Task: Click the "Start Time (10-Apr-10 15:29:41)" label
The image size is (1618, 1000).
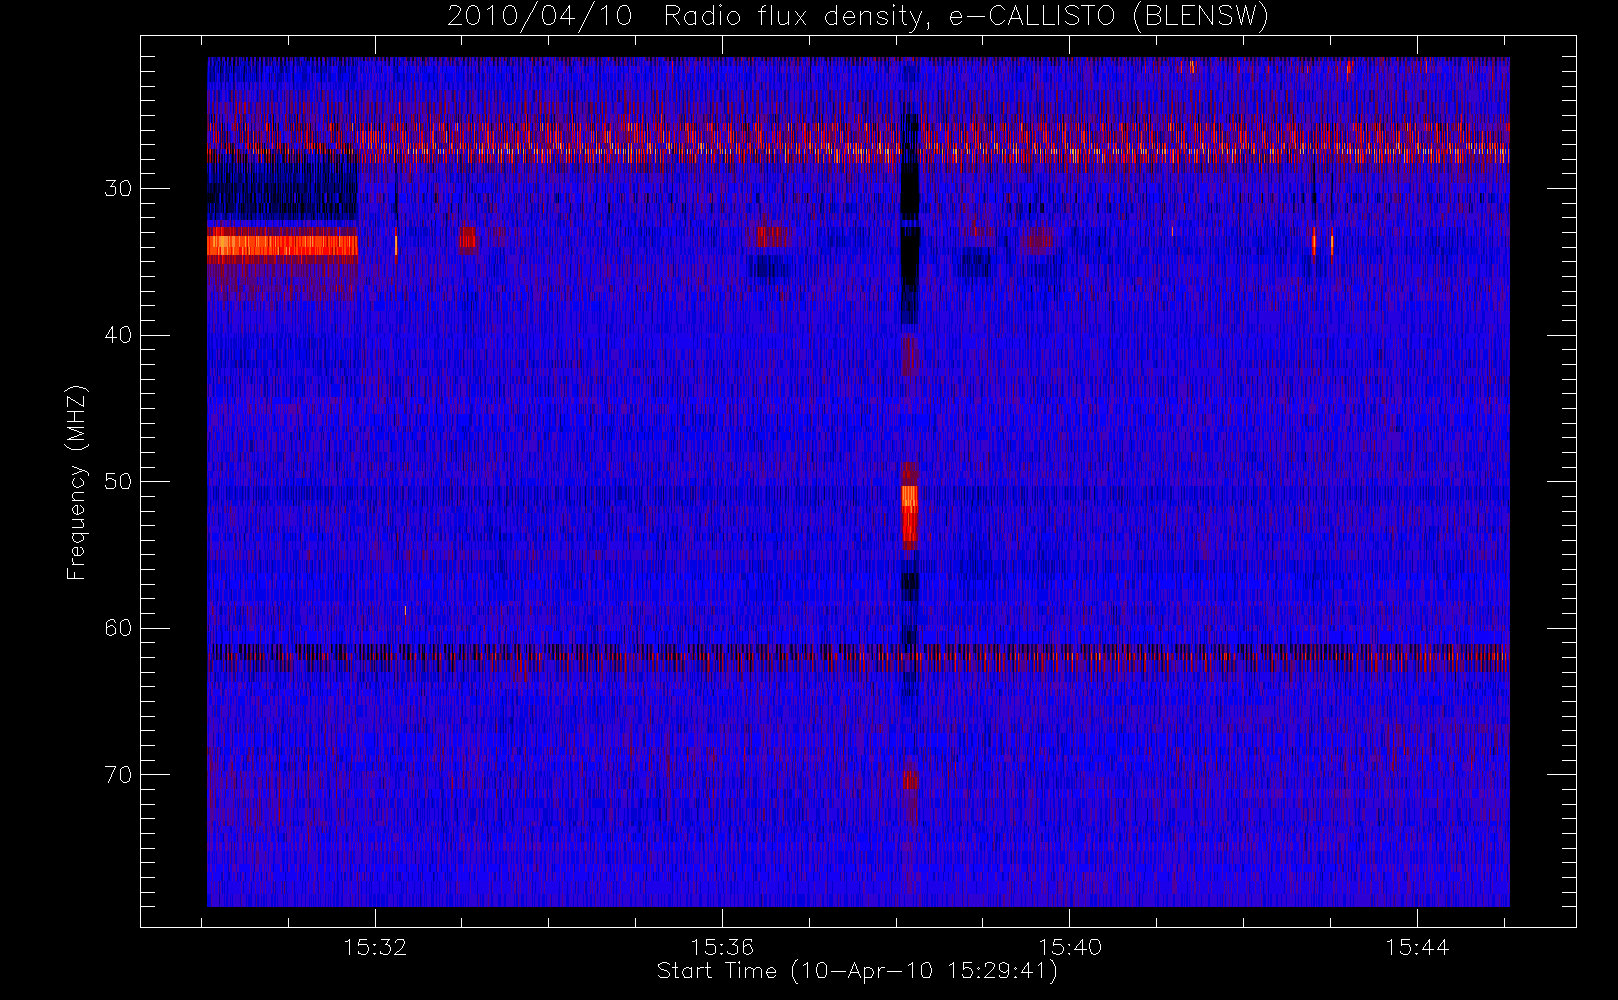Action: point(857,971)
